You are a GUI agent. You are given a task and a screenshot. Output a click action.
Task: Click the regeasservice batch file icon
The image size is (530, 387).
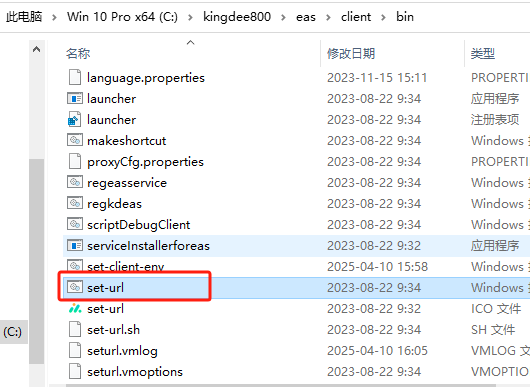click(75, 182)
